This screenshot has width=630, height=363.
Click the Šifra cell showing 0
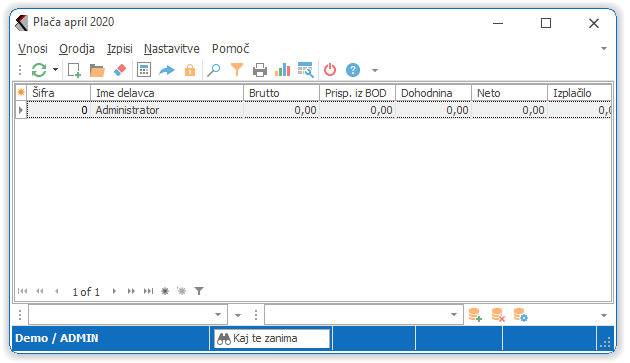pyautogui.click(x=59, y=110)
